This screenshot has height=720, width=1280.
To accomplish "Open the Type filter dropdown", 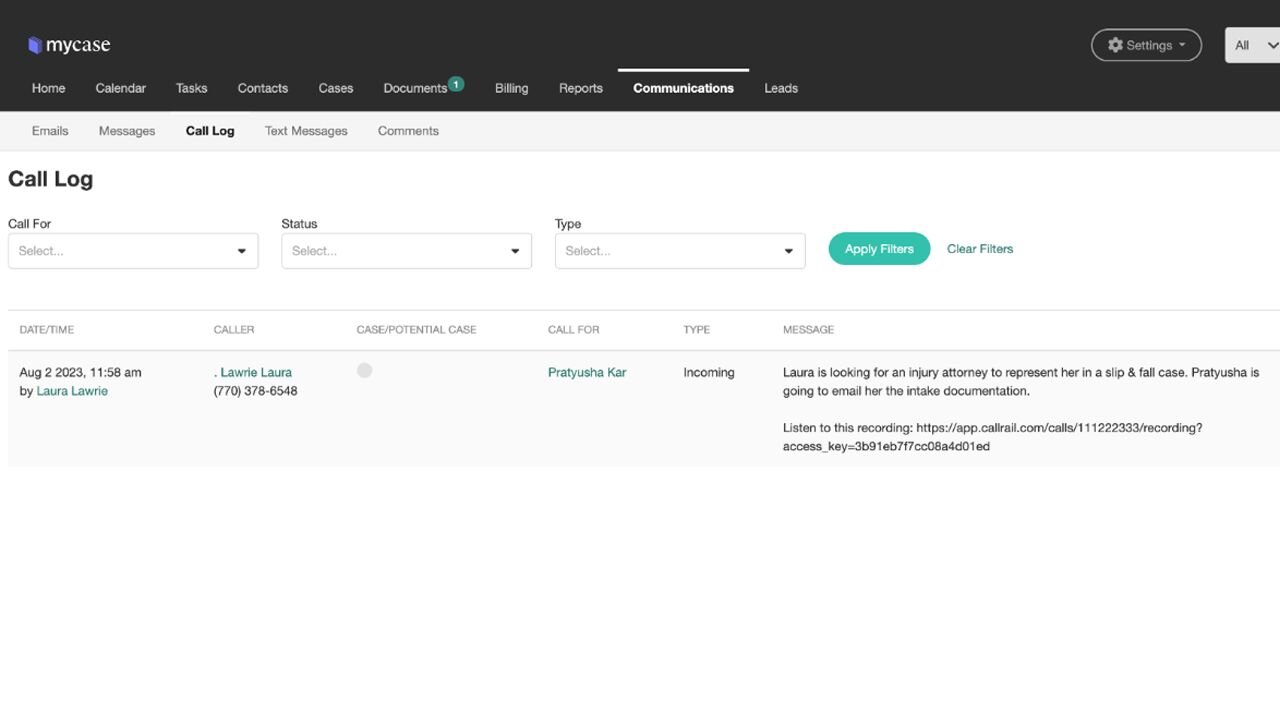I will [x=680, y=250].
